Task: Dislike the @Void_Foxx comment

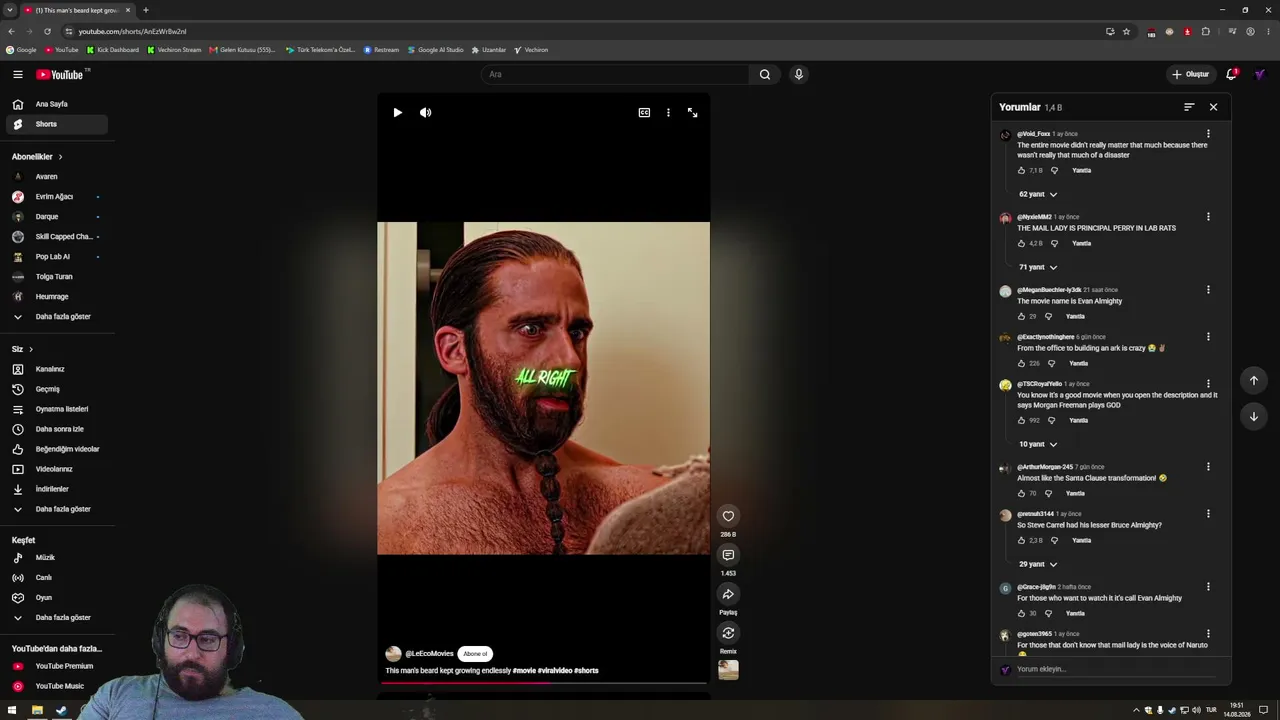Action: (x=1054, y=171)
